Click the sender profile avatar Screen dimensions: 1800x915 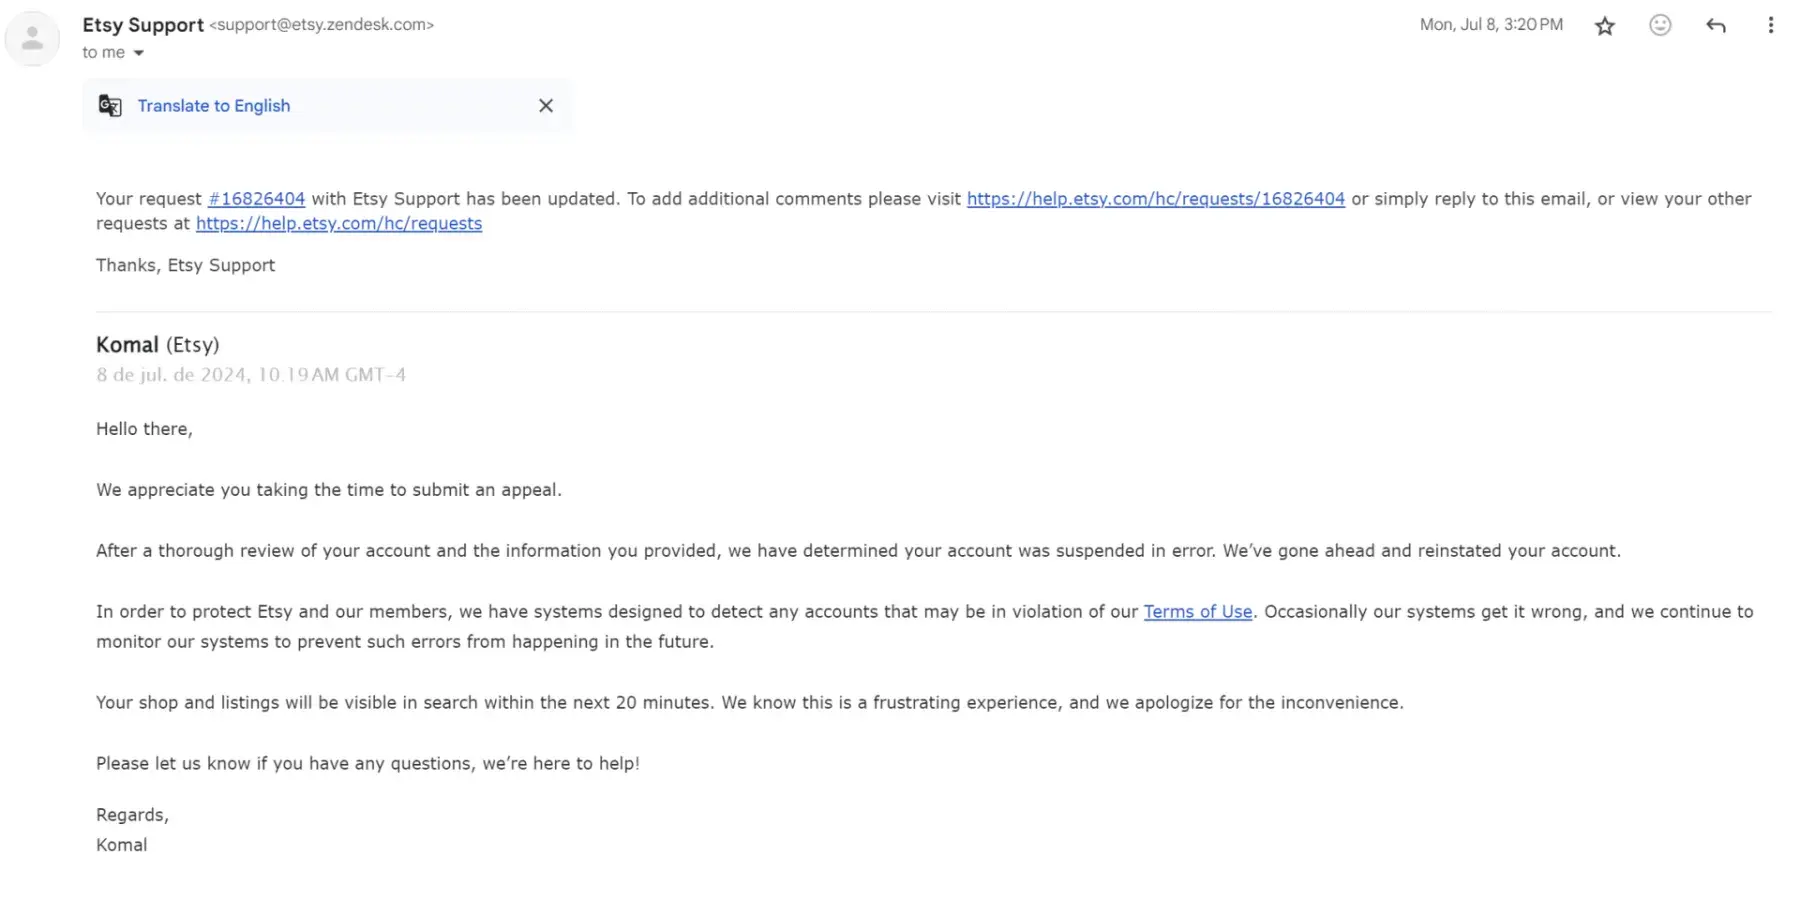pyautogui.click(x=32, y=39)
